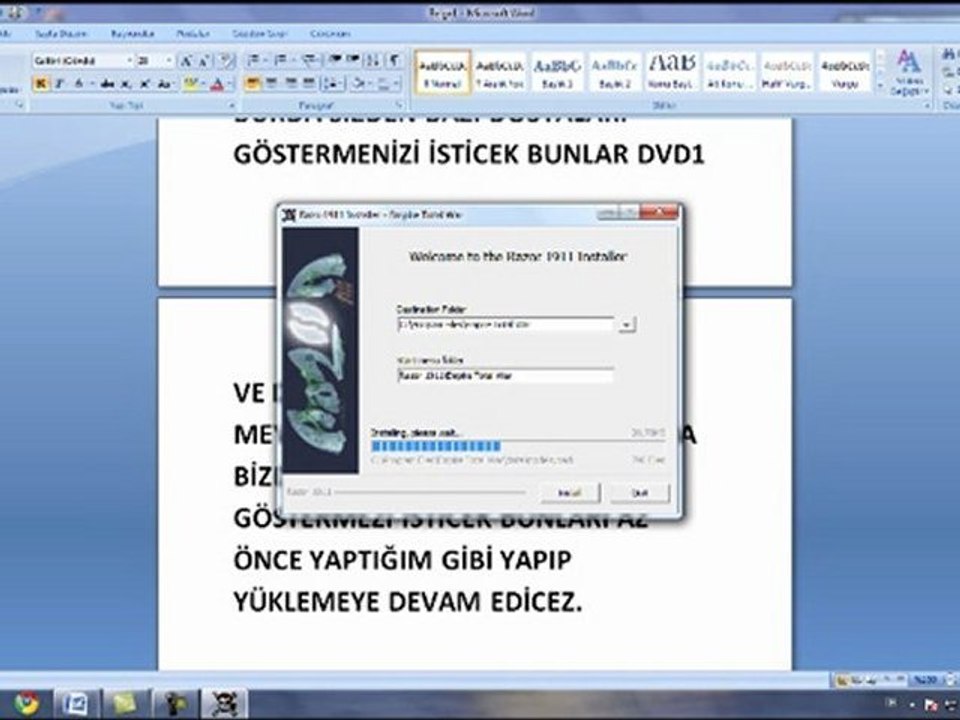Viewport: 960px width, 720px height.
Task: Toggle subscript formatting
Action: pyautogui.click(x=126, y=84)
